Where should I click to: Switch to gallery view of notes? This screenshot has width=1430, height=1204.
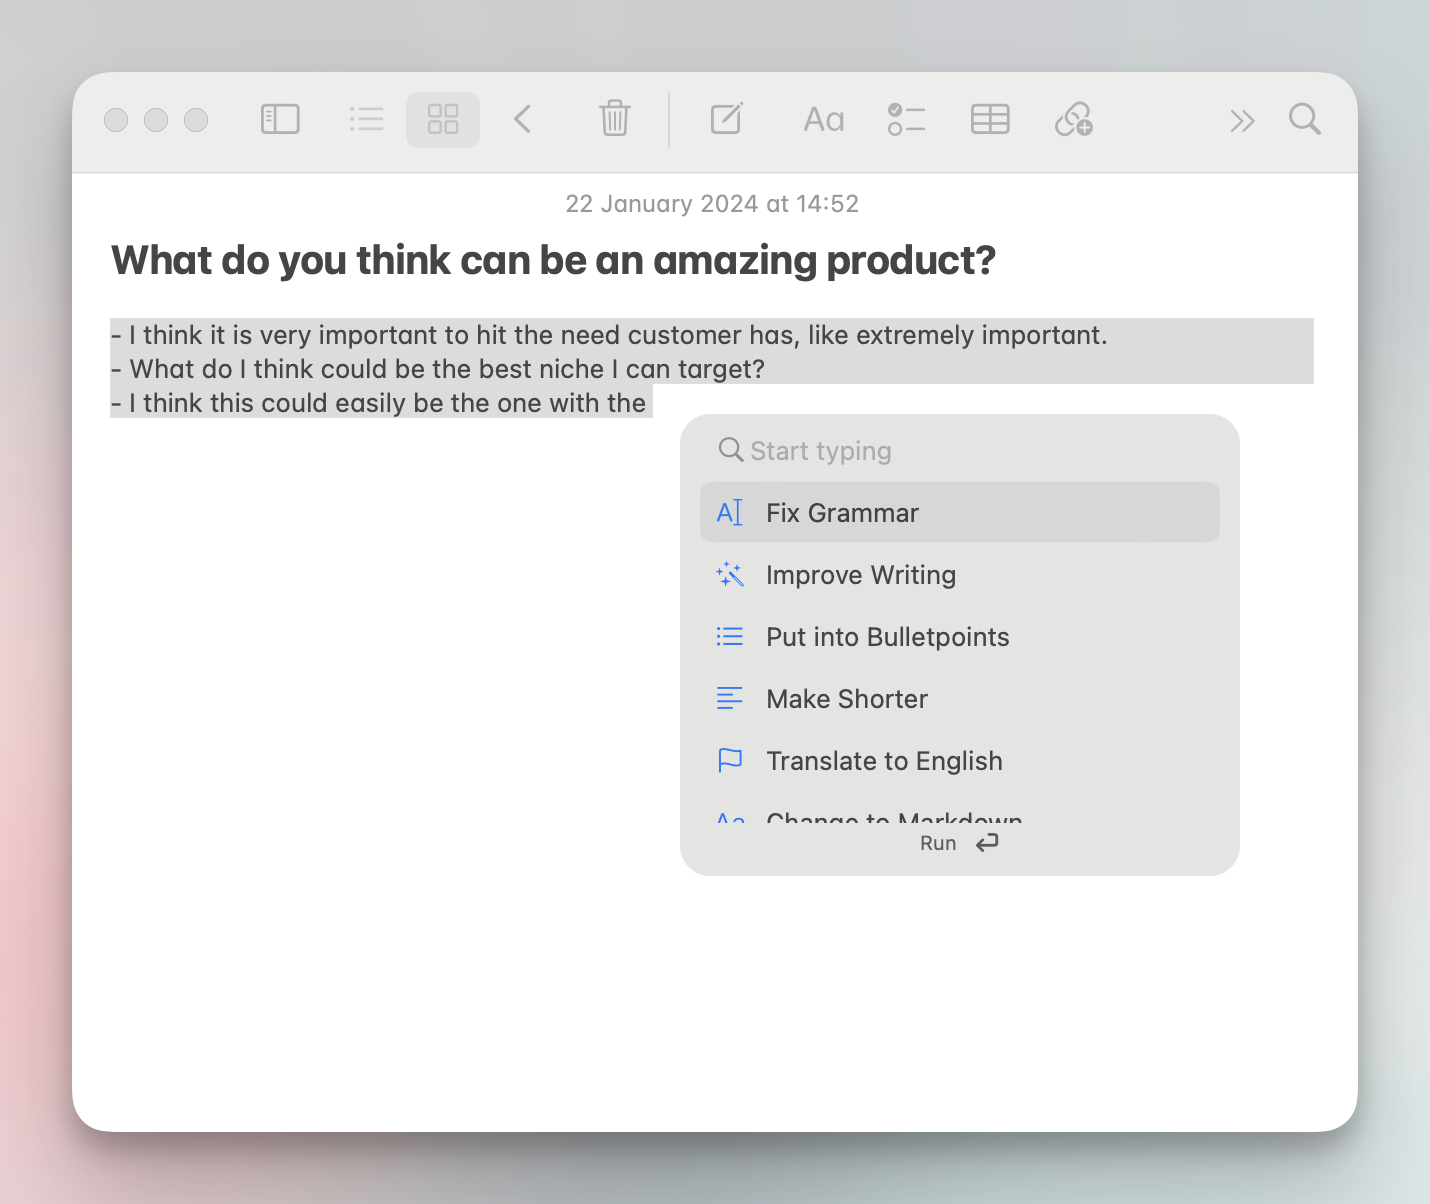tap(443, 119)
